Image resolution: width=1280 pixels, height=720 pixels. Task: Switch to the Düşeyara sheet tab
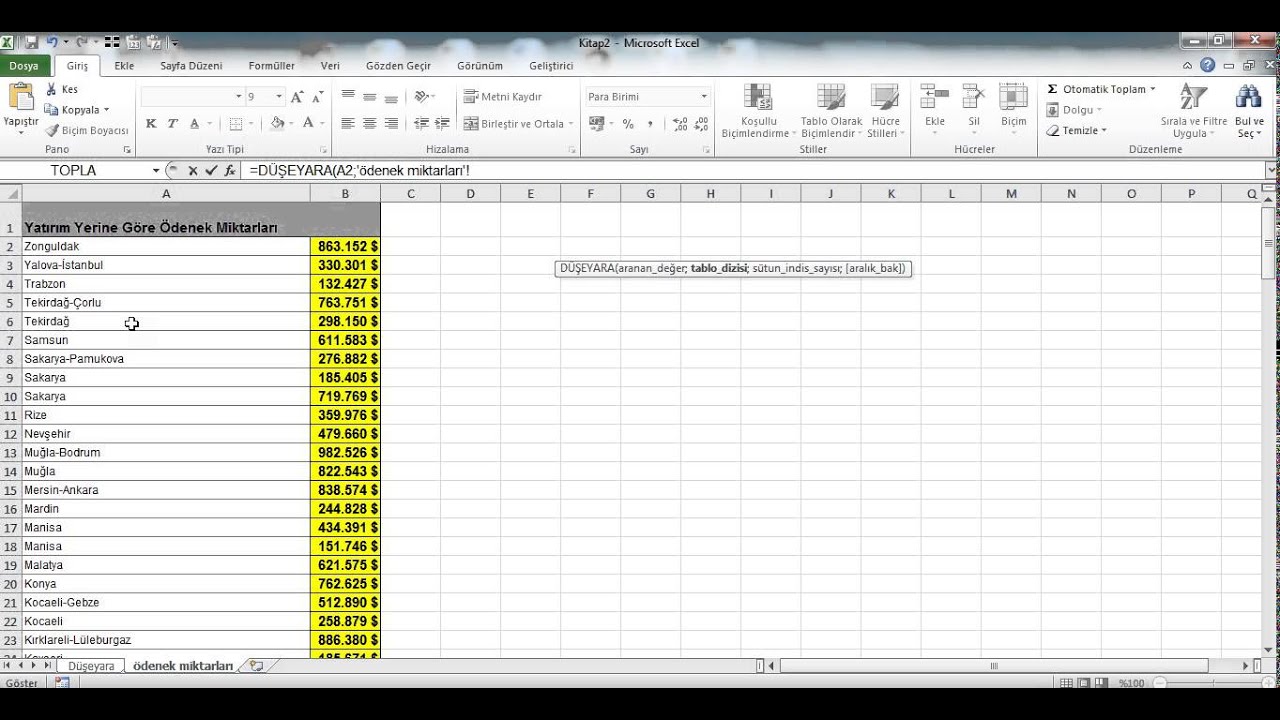(x=91, y=666)
